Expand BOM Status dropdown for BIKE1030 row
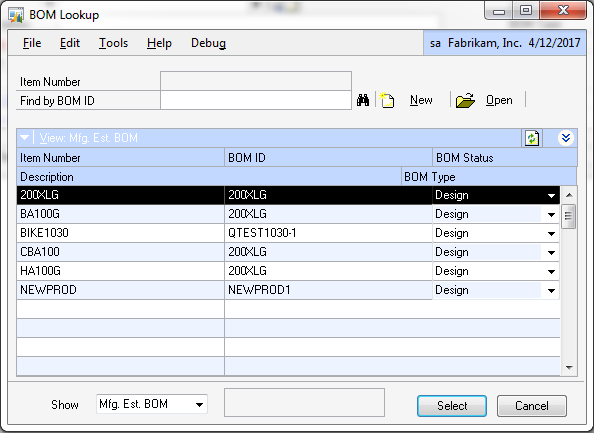This screenshot has height=433, width=594. pyautogui.click(x=551, y=233)
